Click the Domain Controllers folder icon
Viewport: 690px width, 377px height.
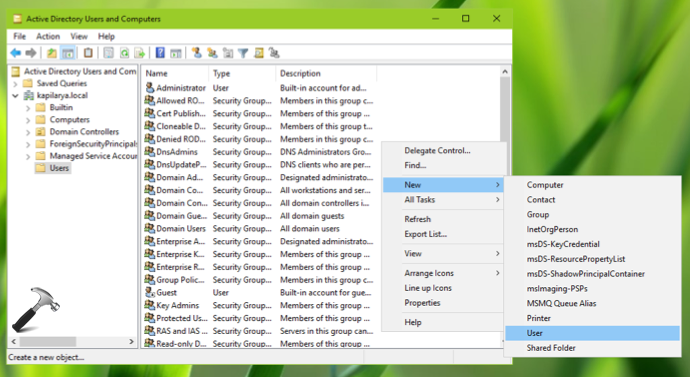(40, 132)
